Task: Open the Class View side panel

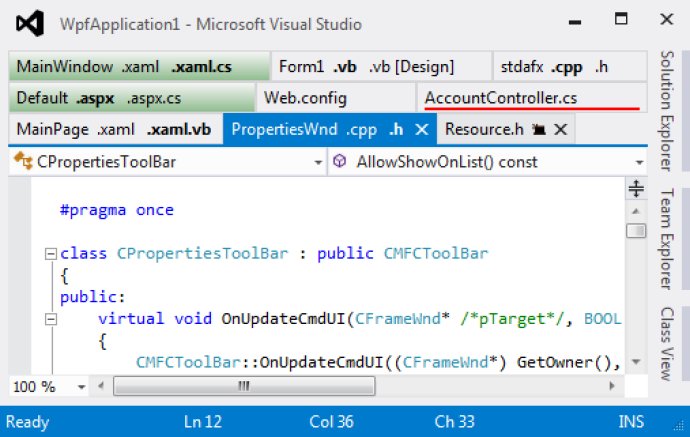Action: tap(667, 344)
